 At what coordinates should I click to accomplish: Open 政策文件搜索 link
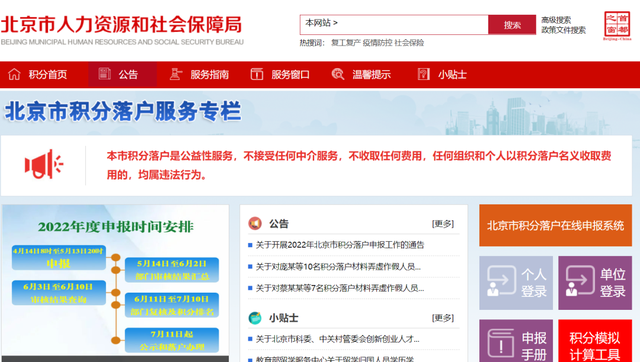tap(563, 30)
